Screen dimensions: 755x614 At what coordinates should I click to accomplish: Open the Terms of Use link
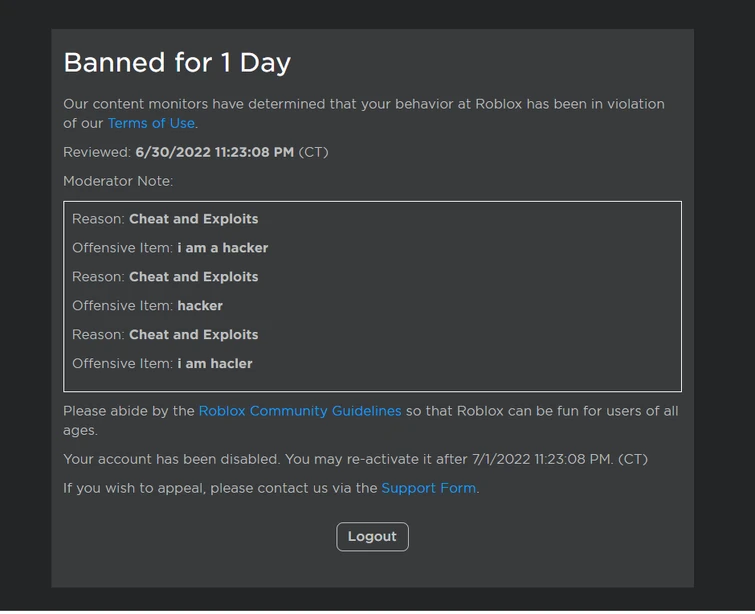(x=151, y=123)
